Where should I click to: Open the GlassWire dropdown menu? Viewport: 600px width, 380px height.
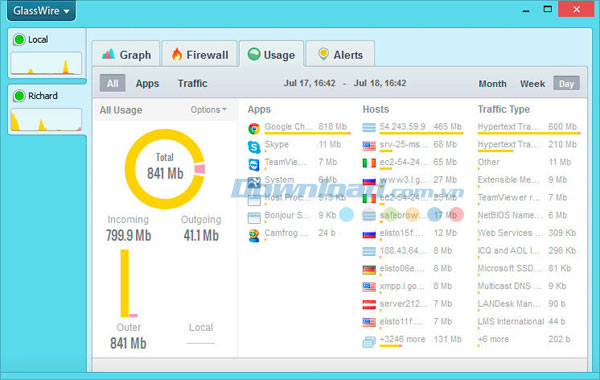click(x=41, y=10)
